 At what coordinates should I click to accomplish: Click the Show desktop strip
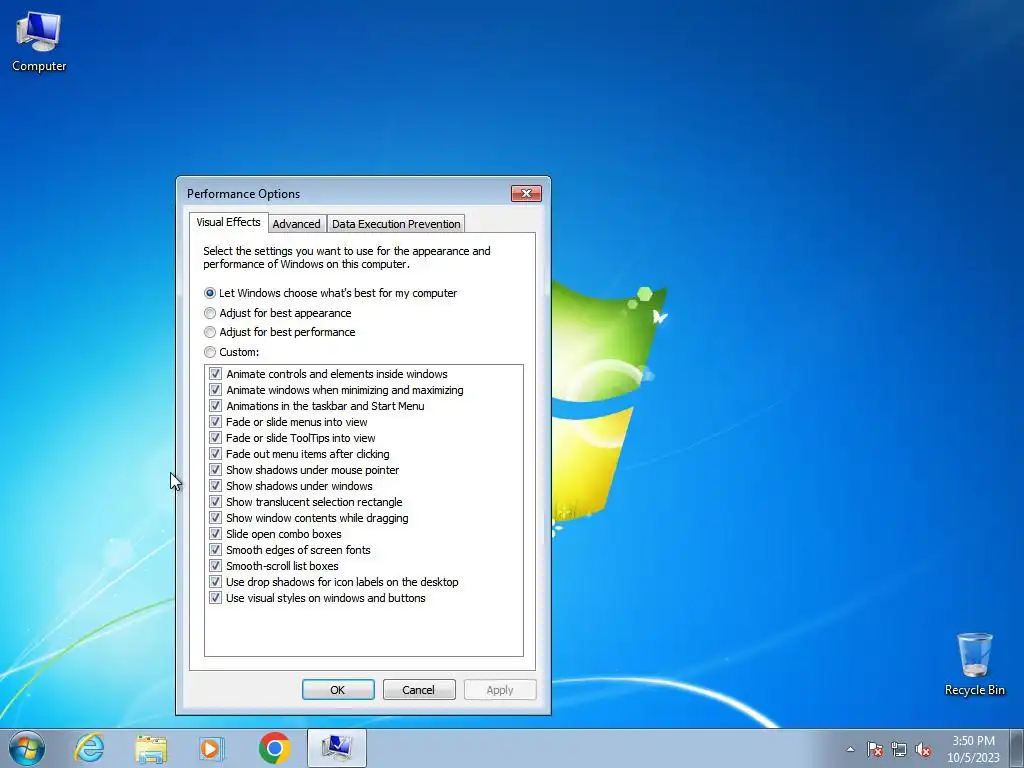tap(1017, 748)
